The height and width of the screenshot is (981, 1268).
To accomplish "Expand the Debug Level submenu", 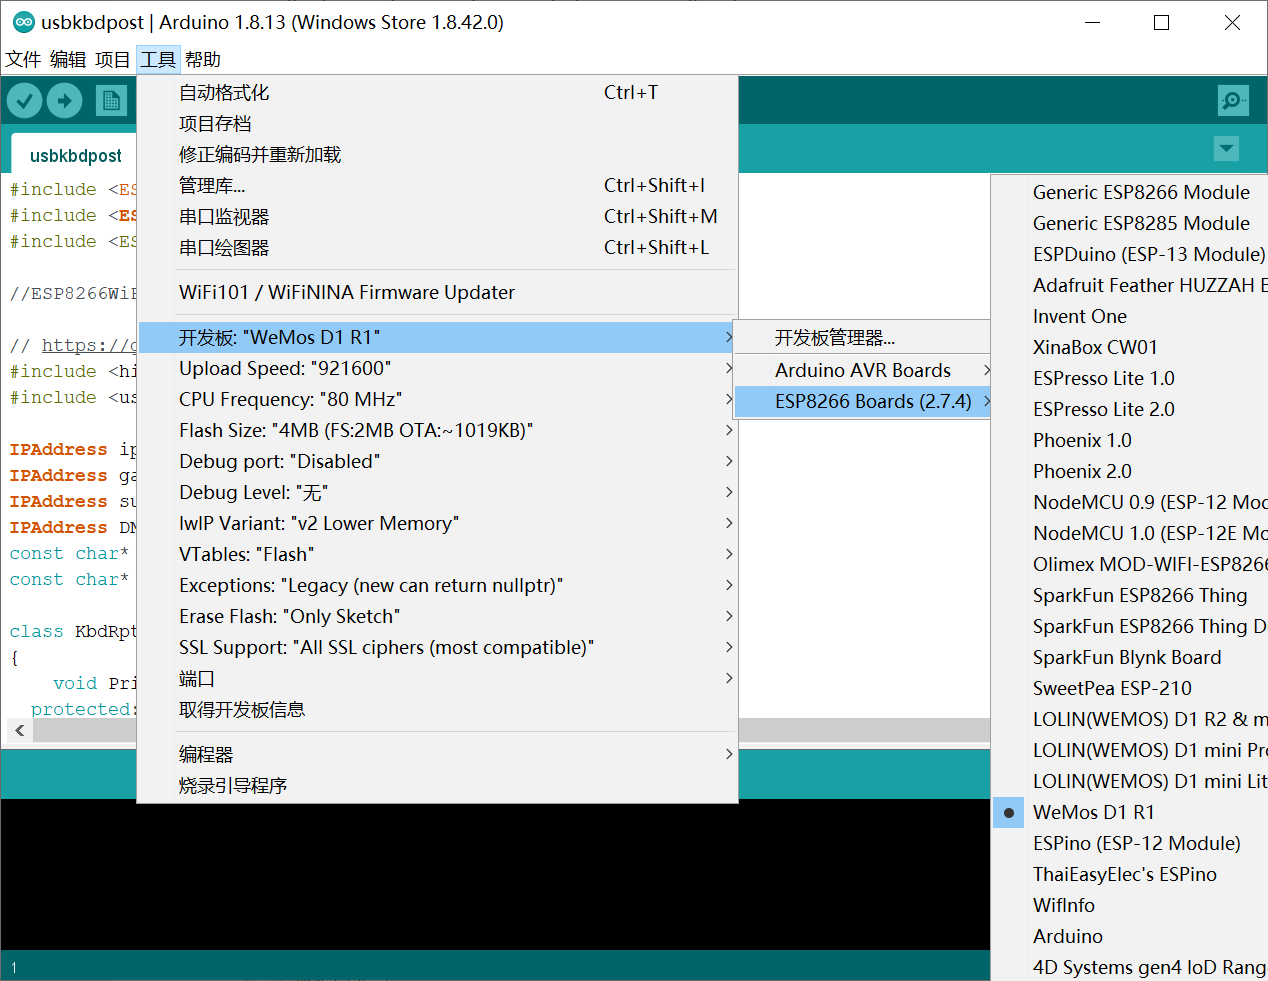I will coord(437,492).
